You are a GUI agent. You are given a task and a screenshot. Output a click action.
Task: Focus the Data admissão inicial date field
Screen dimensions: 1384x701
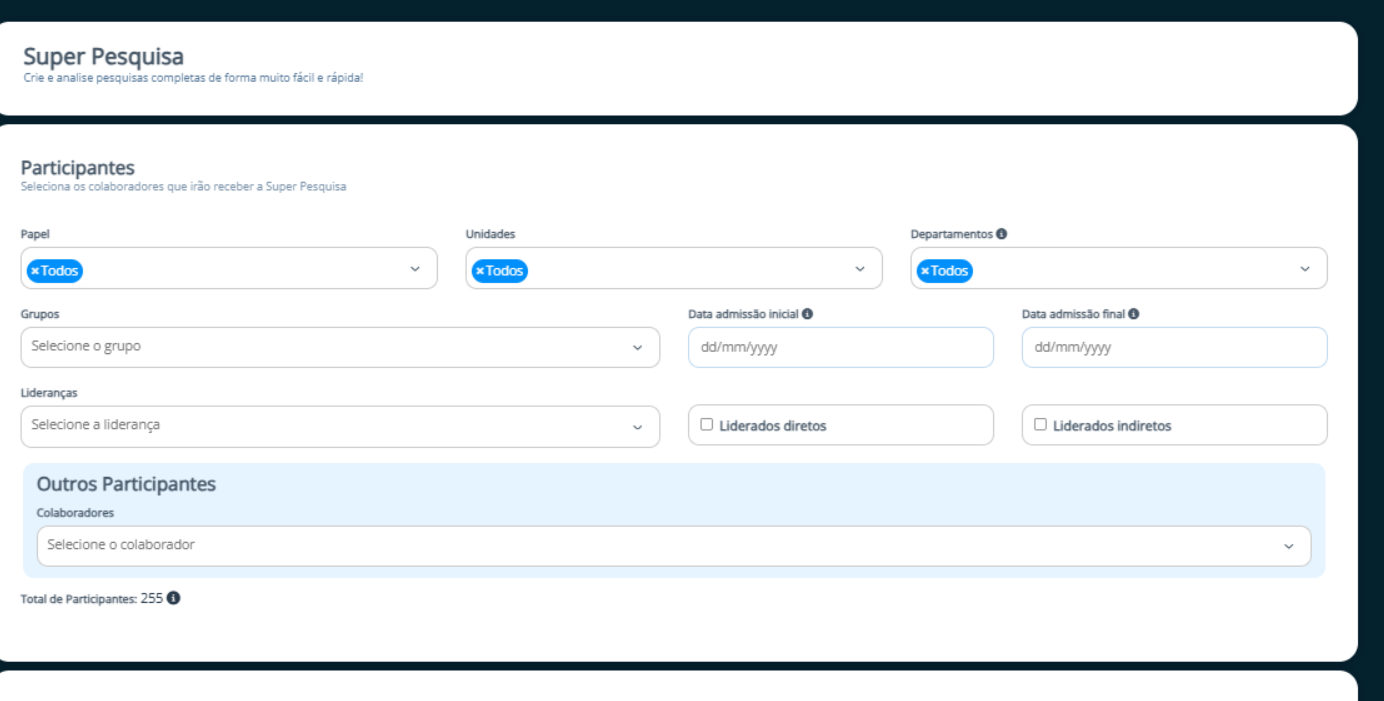pos(841,347)
